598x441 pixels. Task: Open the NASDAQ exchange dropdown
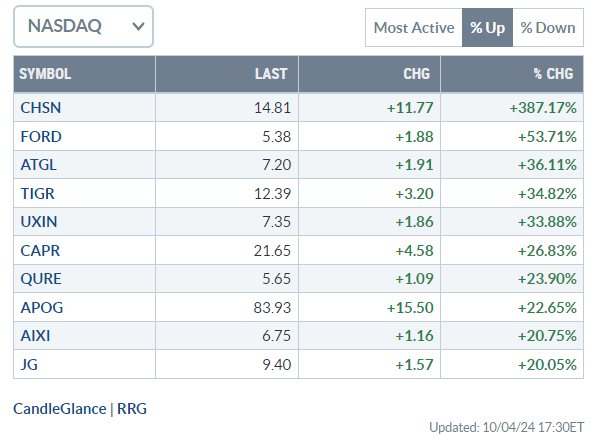[83, 26]
